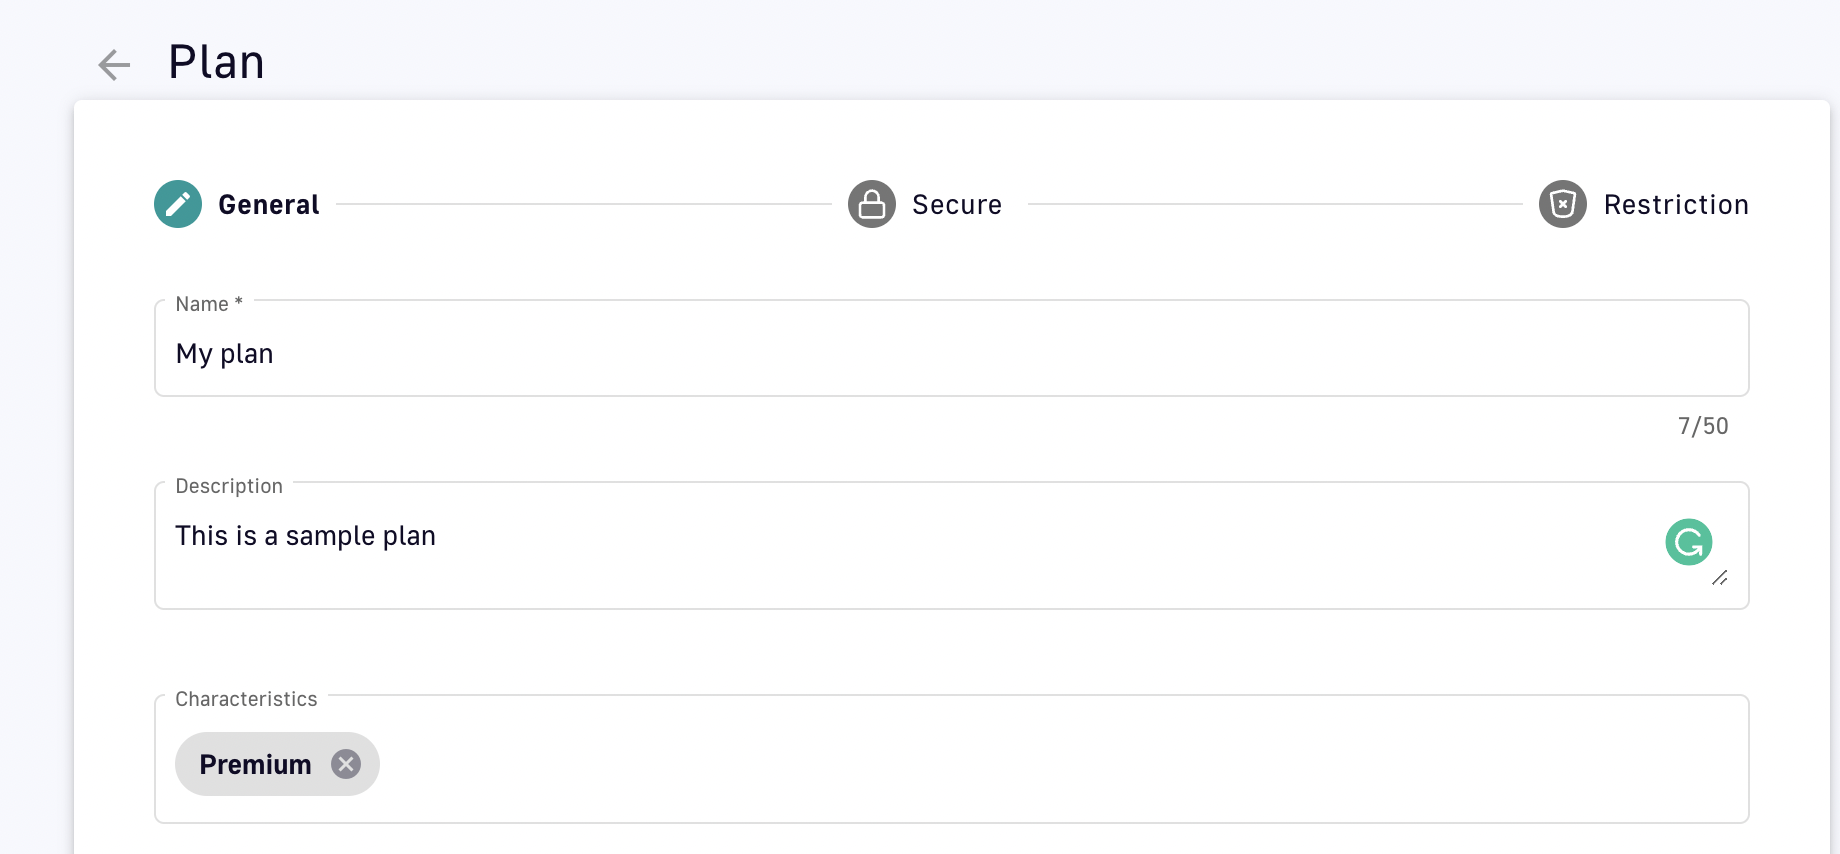Click the Name field label
The width and height of the screenshot is (1840, 854).
tap(209, 304)
